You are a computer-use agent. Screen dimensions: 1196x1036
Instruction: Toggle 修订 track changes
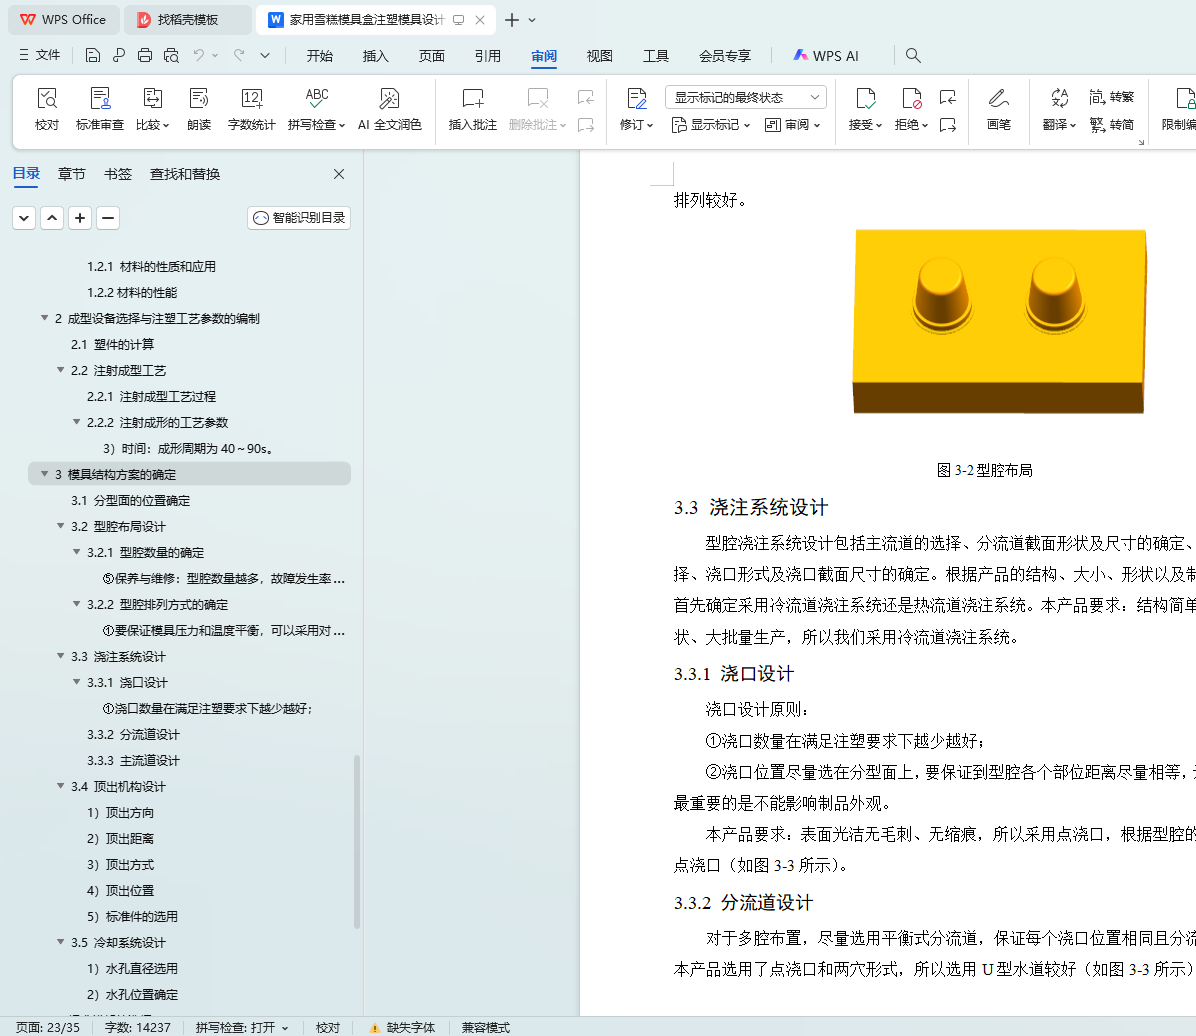click(636, 108)
